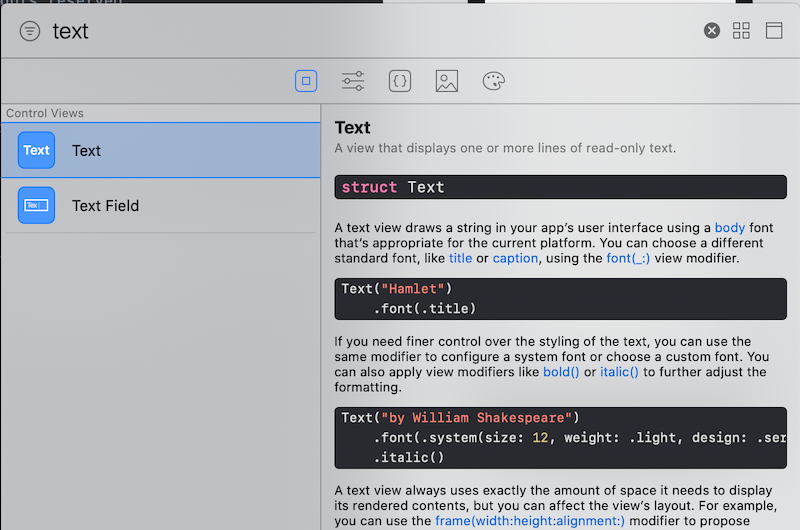
Task: Open the italic() modifier link
Action: pos(619,372)
